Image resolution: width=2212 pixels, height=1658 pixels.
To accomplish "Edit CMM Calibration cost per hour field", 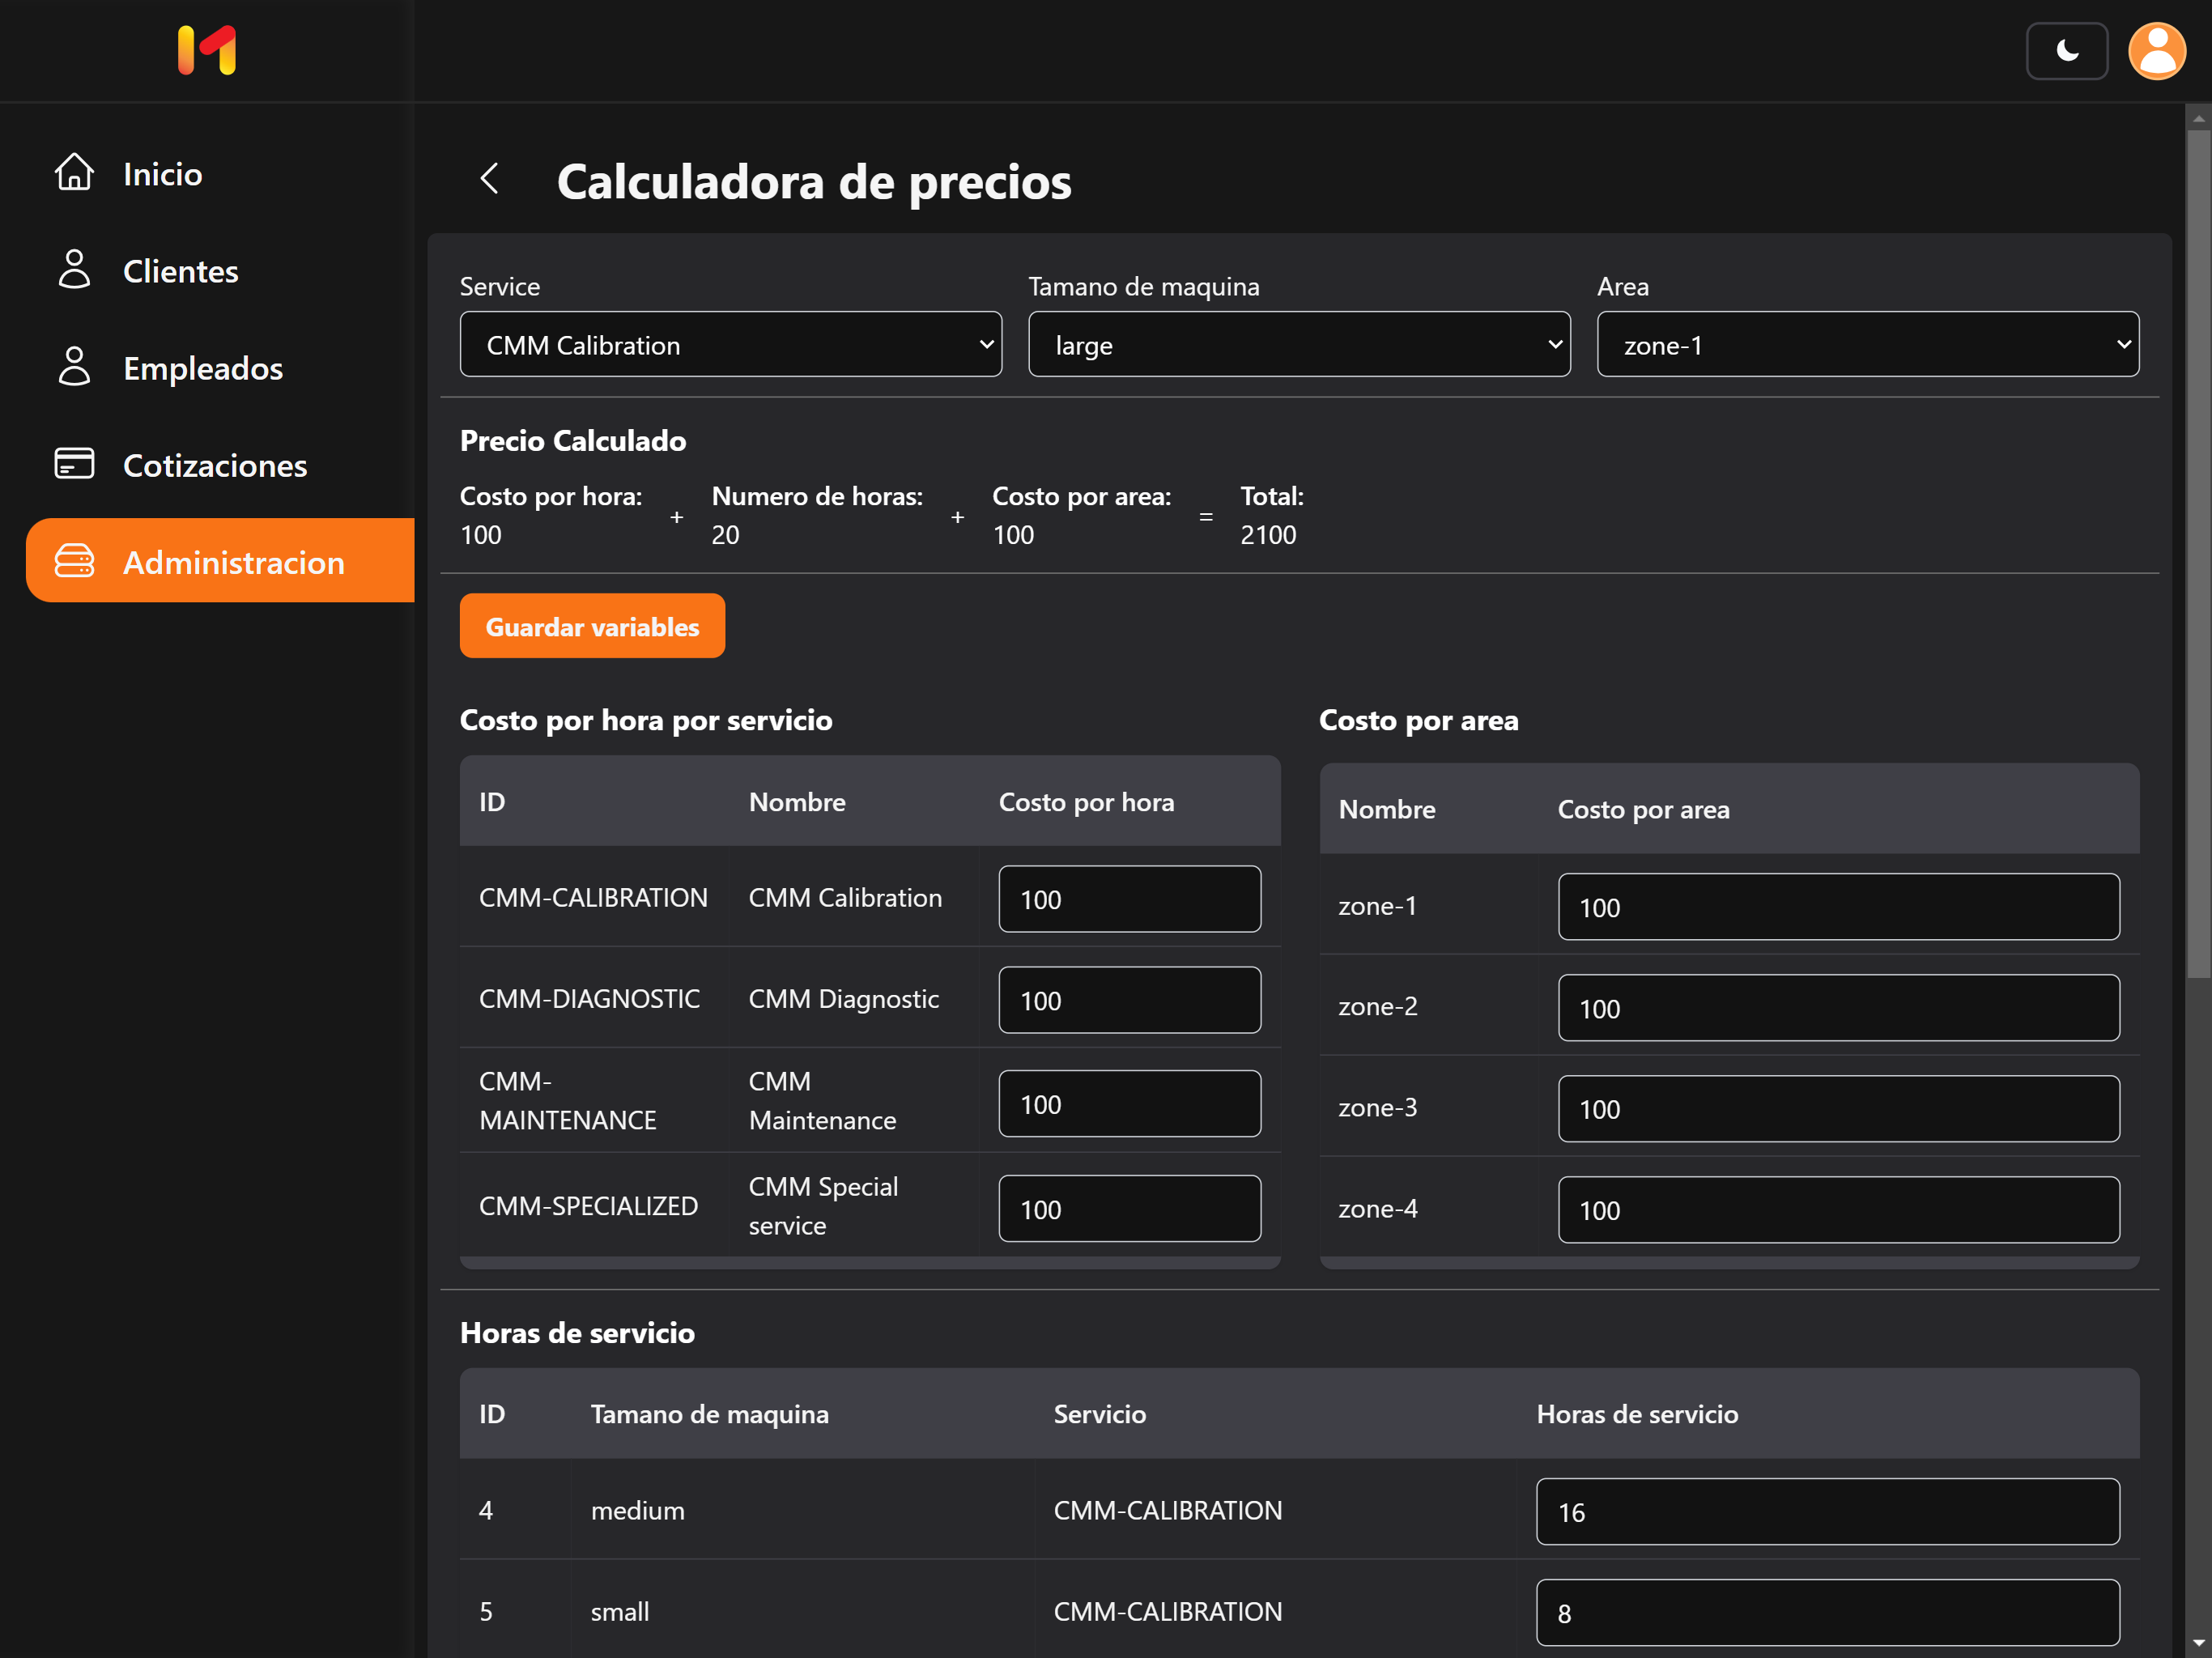I will [x=1129, y=899].
